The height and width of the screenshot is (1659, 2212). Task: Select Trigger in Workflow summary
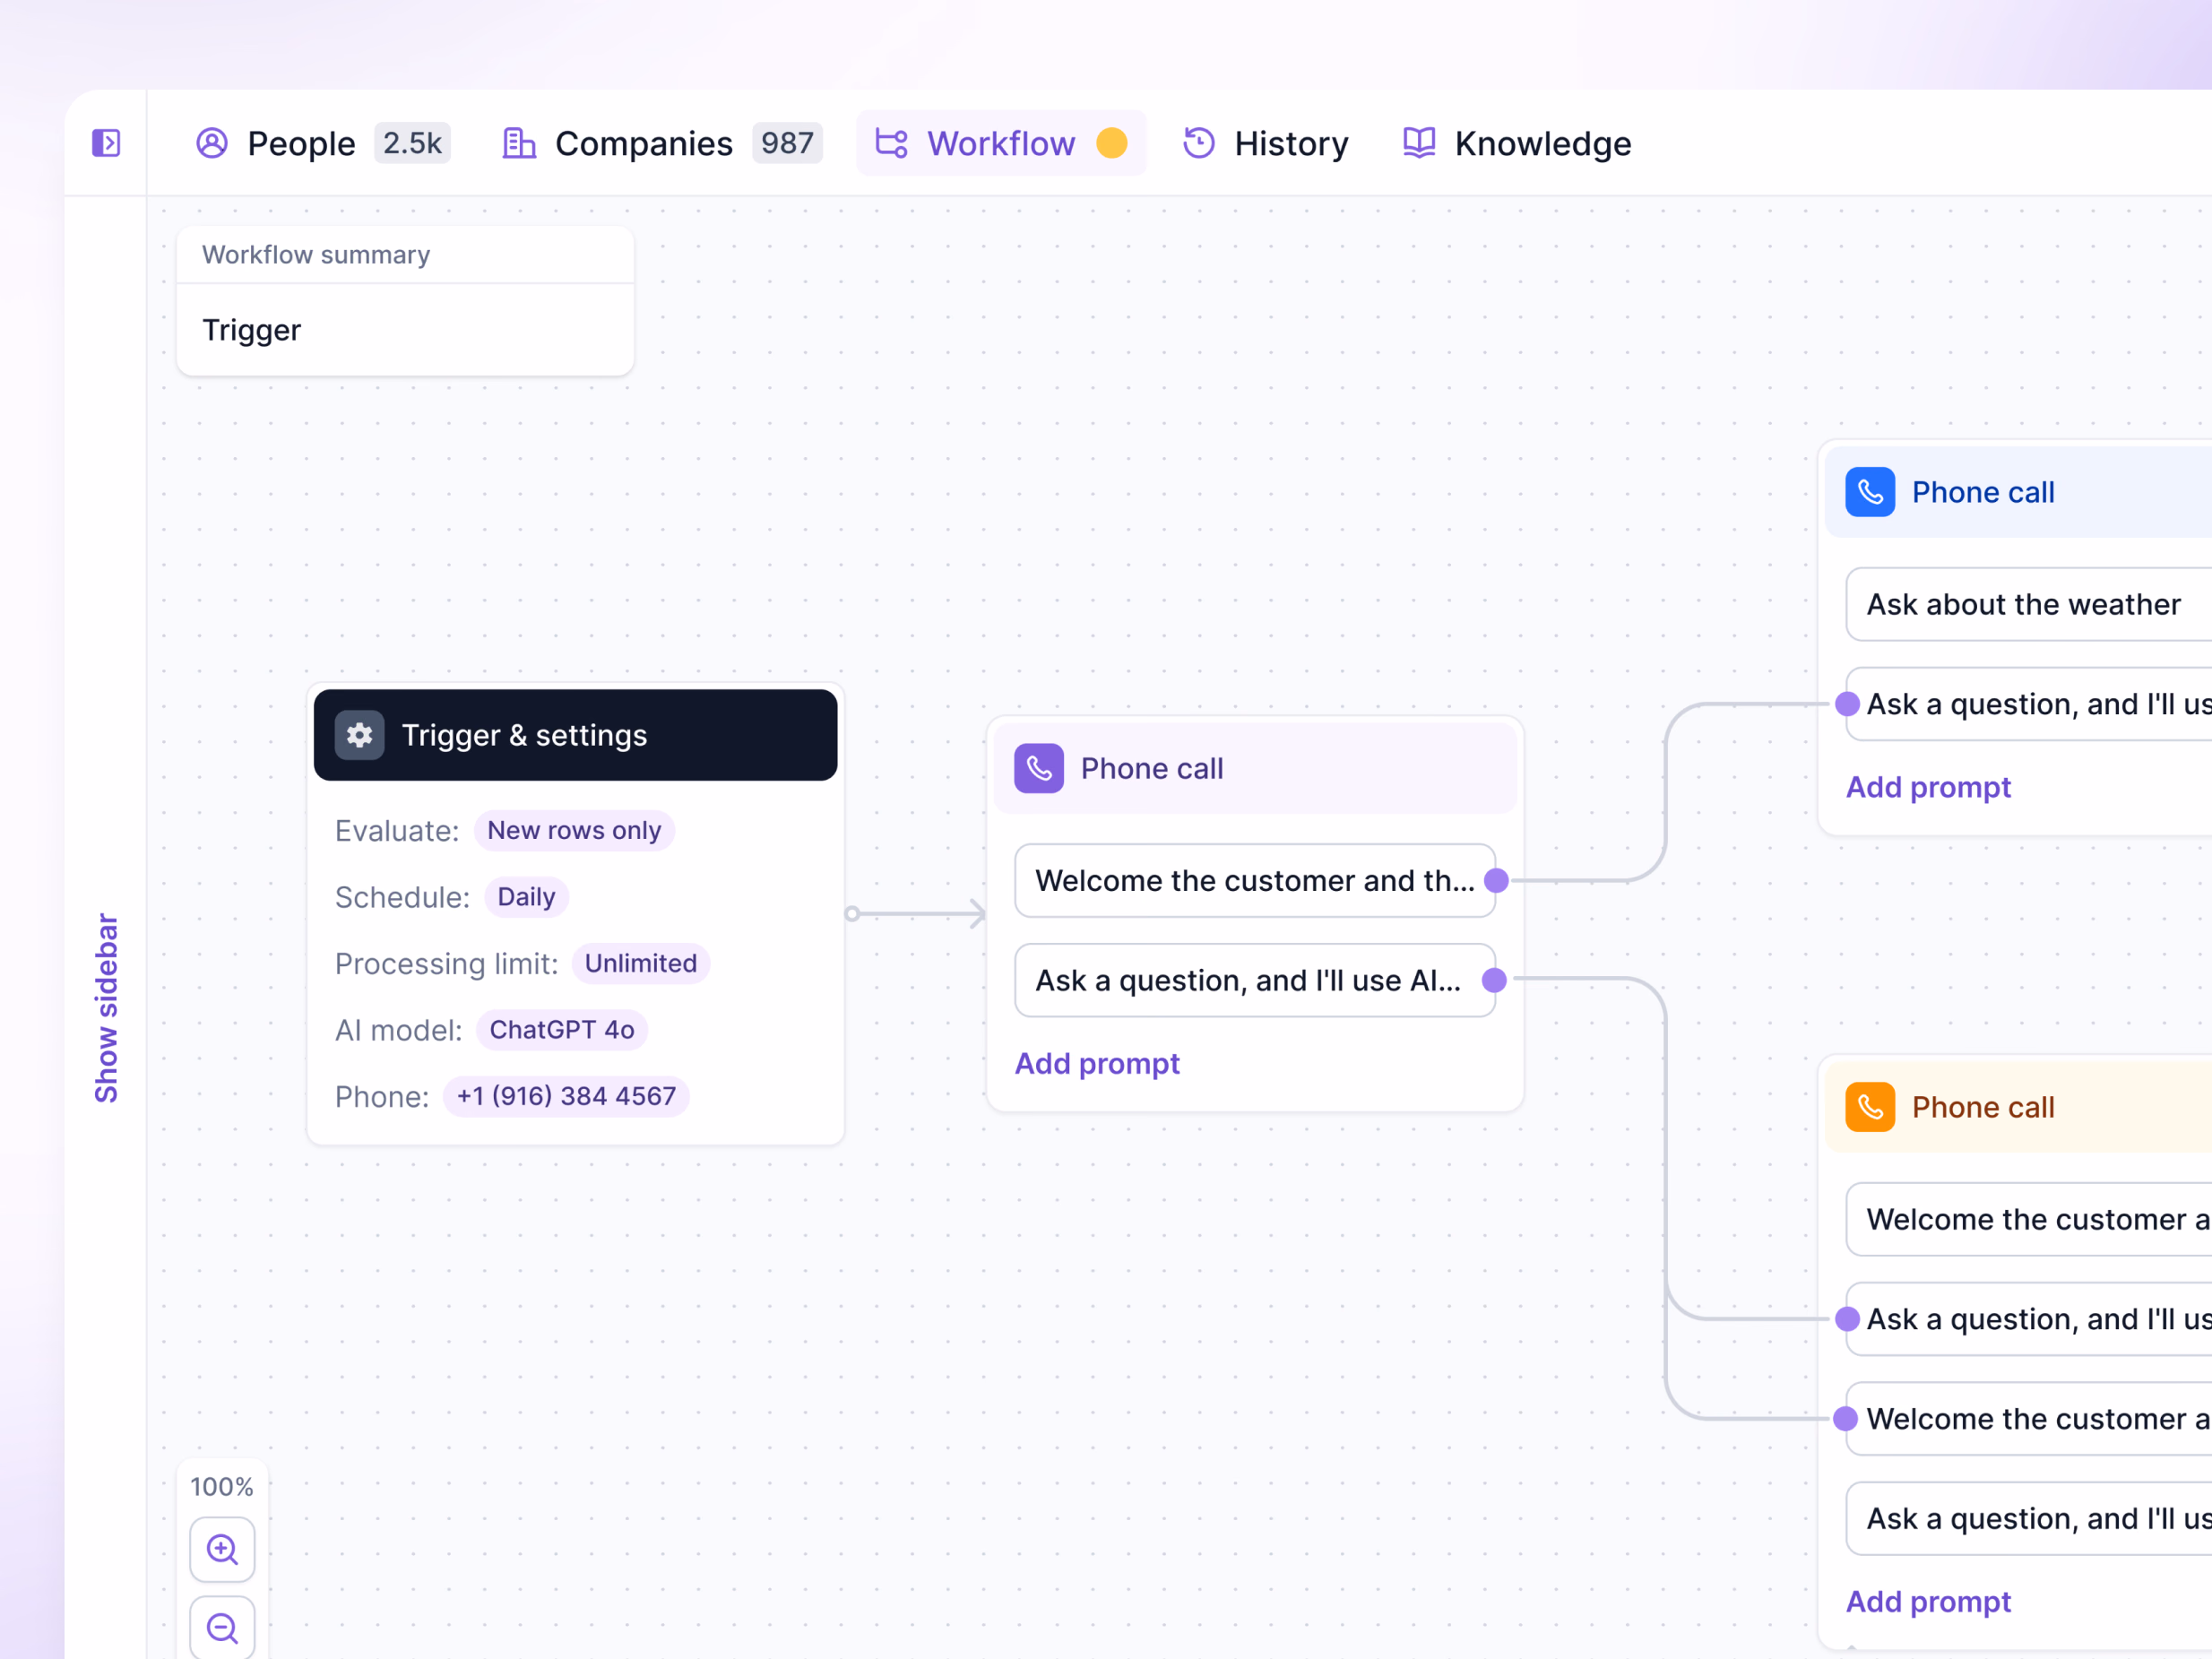[x=251, y=330]
